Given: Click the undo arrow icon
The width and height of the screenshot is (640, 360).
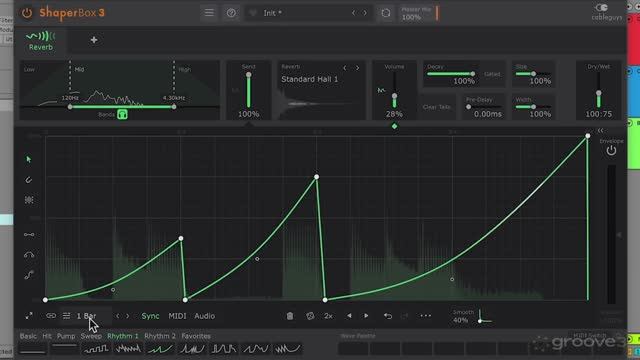Looking at the screenshot, I should (x=388, y=316).
